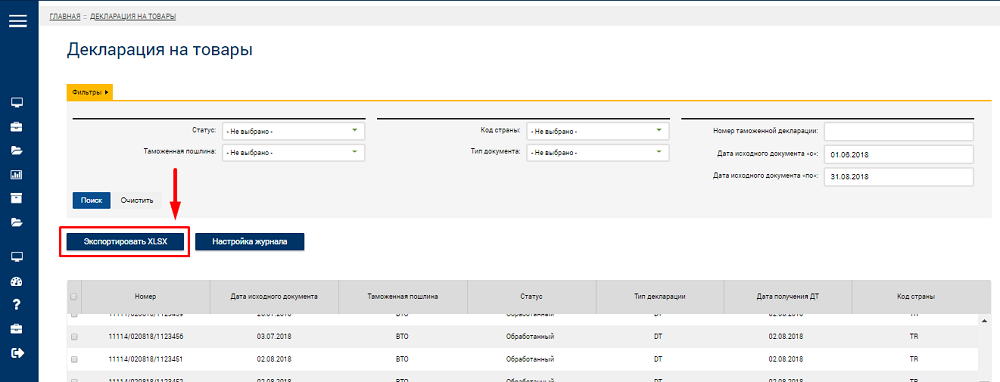This screenshot has width=1000, height=382.
Task: Click the briefcase icon above the sign-out icon
Action: [x=17, y=328]
